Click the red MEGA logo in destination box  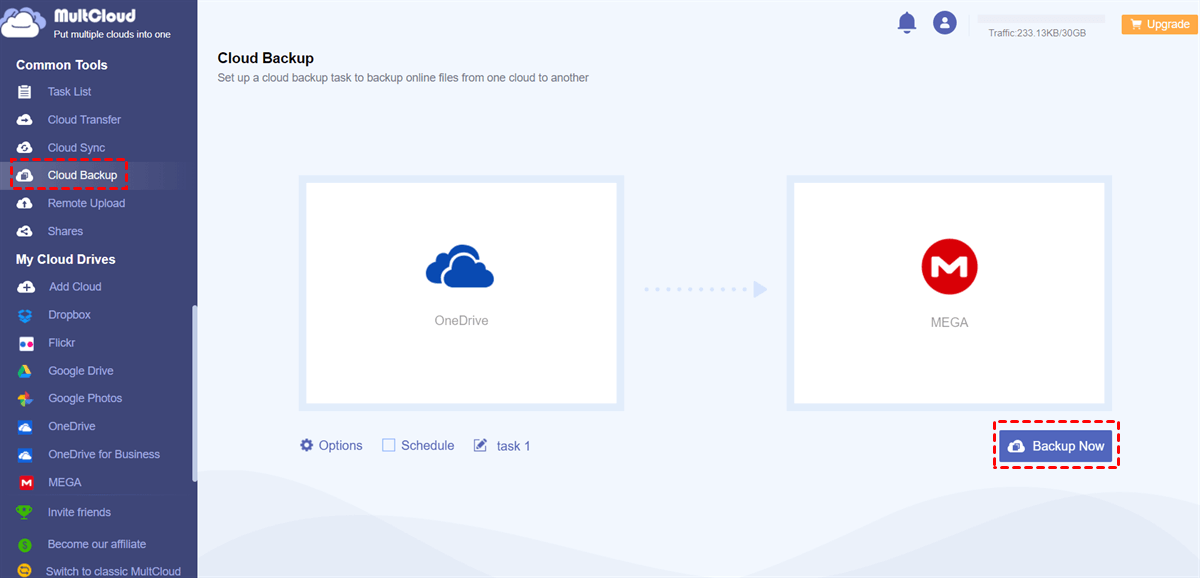[x=949, y=267]
